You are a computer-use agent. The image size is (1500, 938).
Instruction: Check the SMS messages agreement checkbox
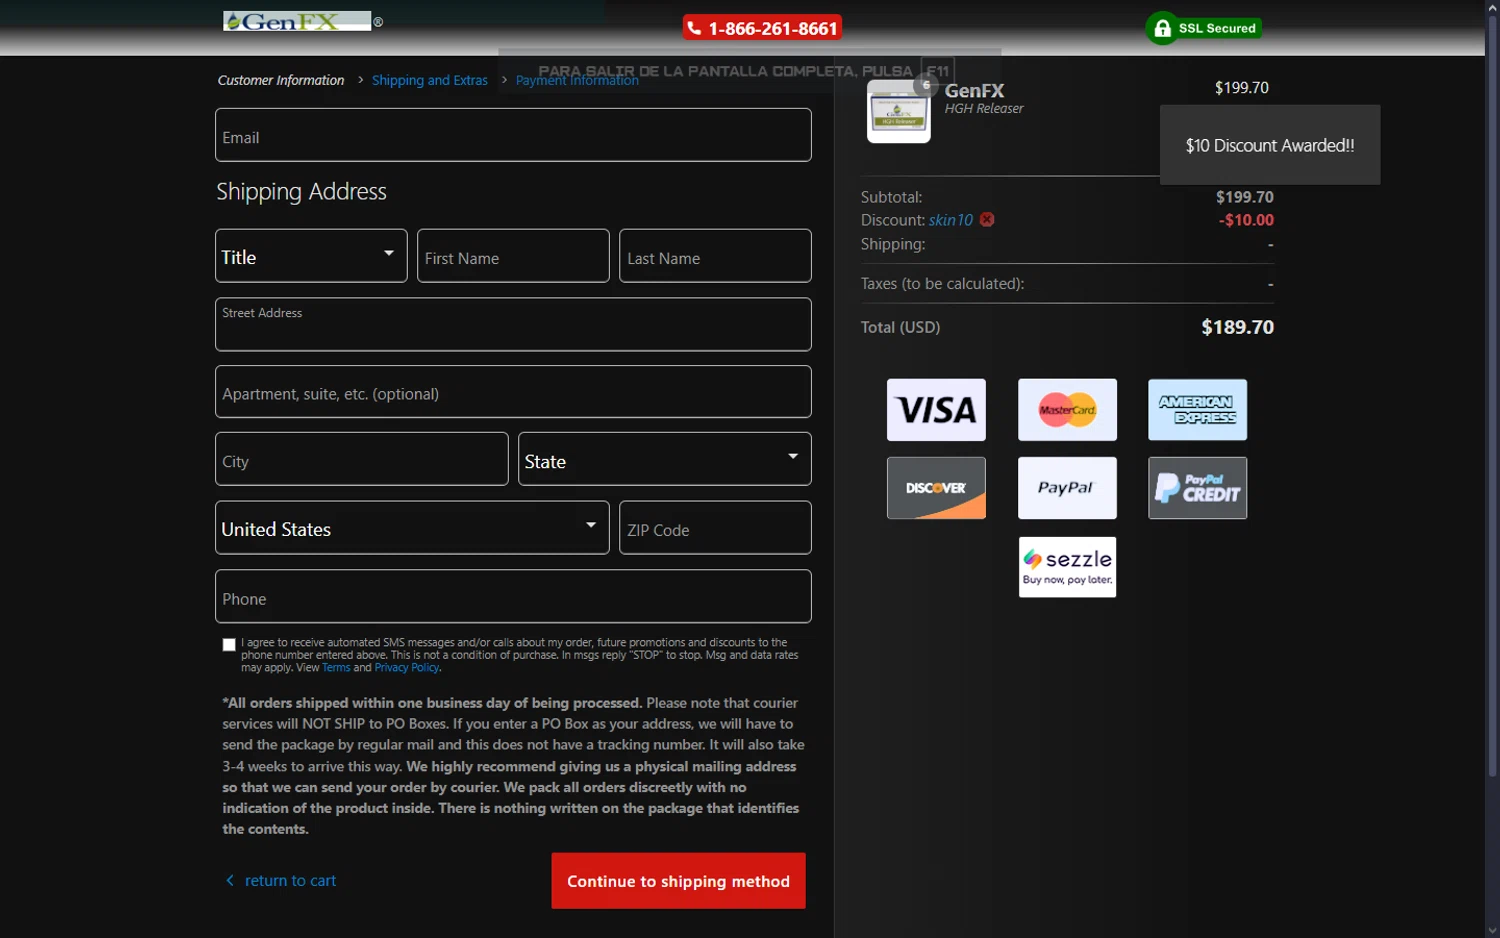(x=229, y=645)
